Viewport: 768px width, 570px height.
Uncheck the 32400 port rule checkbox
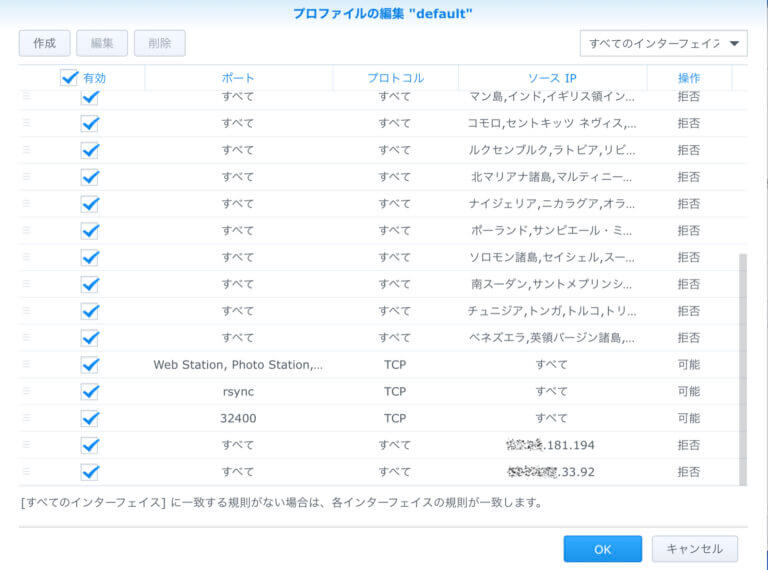(x=90, y=418)
